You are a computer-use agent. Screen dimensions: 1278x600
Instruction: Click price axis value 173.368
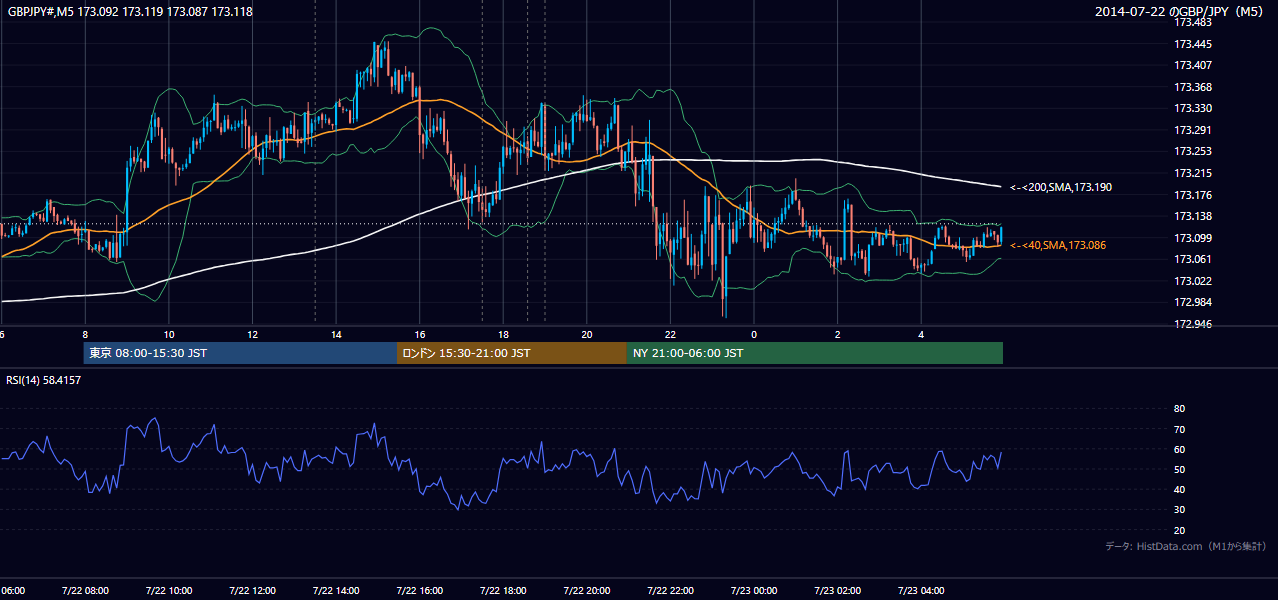click(x=1193, y=87)
